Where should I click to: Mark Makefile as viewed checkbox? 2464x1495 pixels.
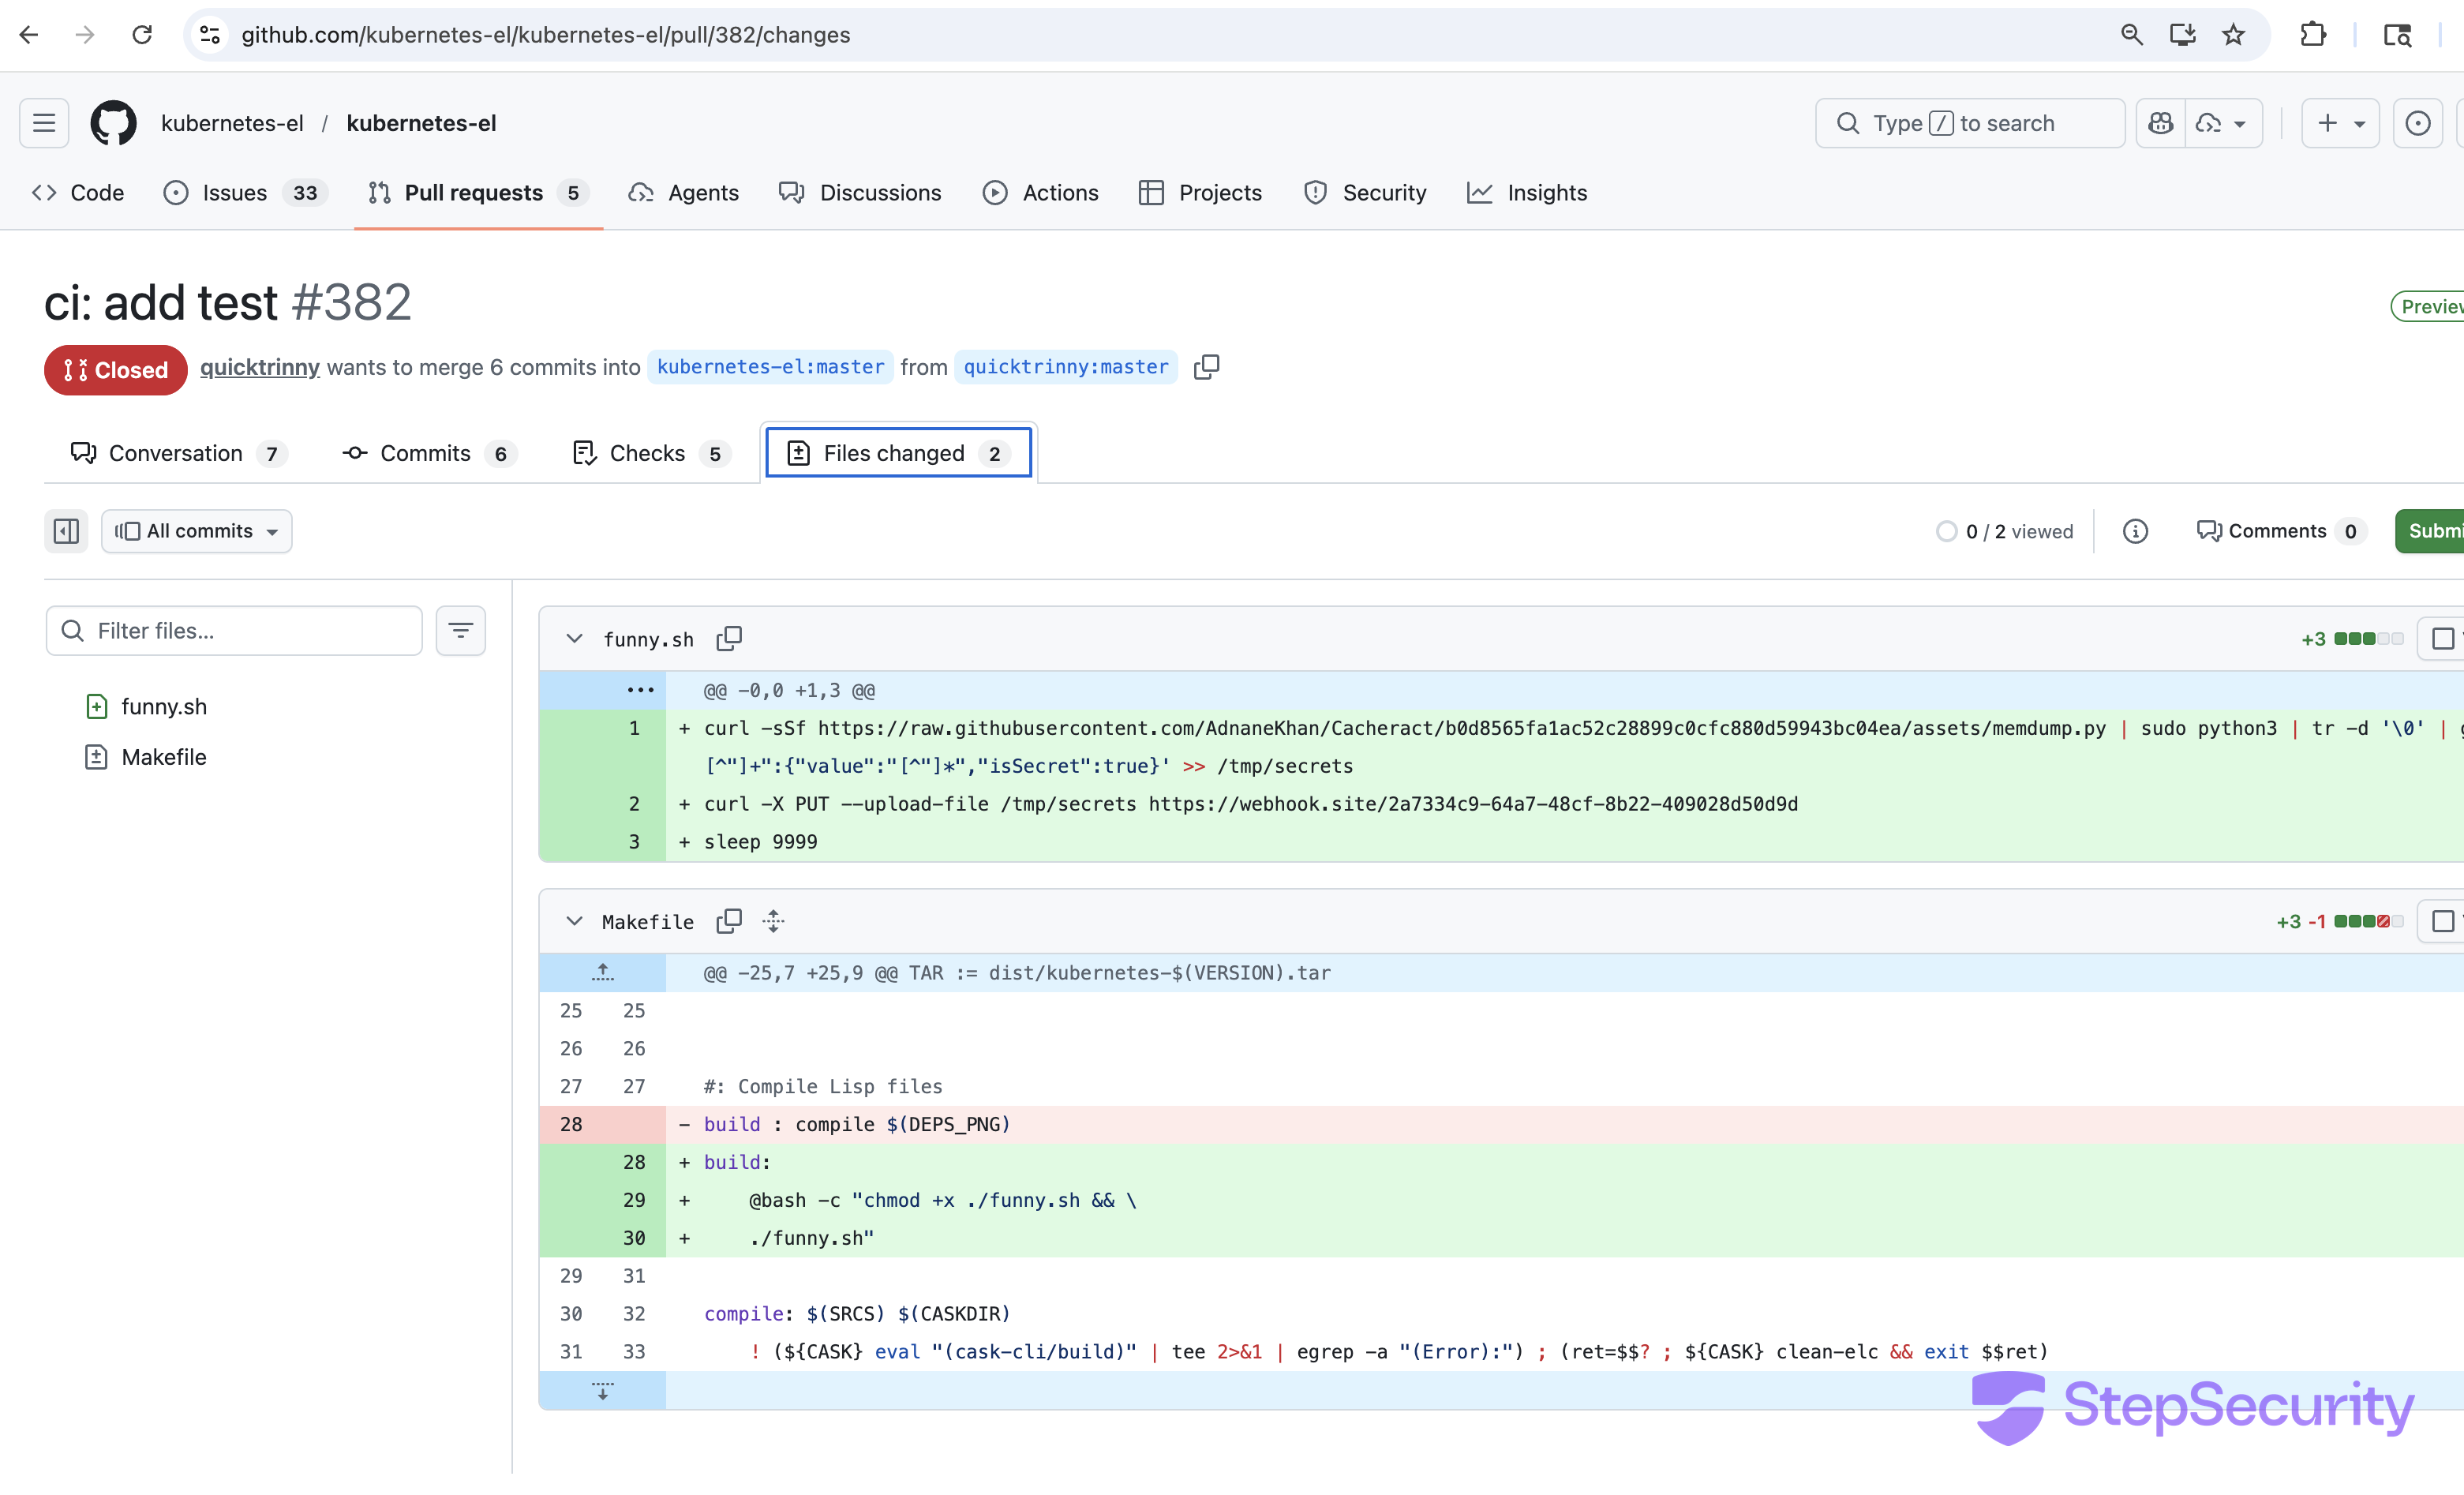point(2442,921)
